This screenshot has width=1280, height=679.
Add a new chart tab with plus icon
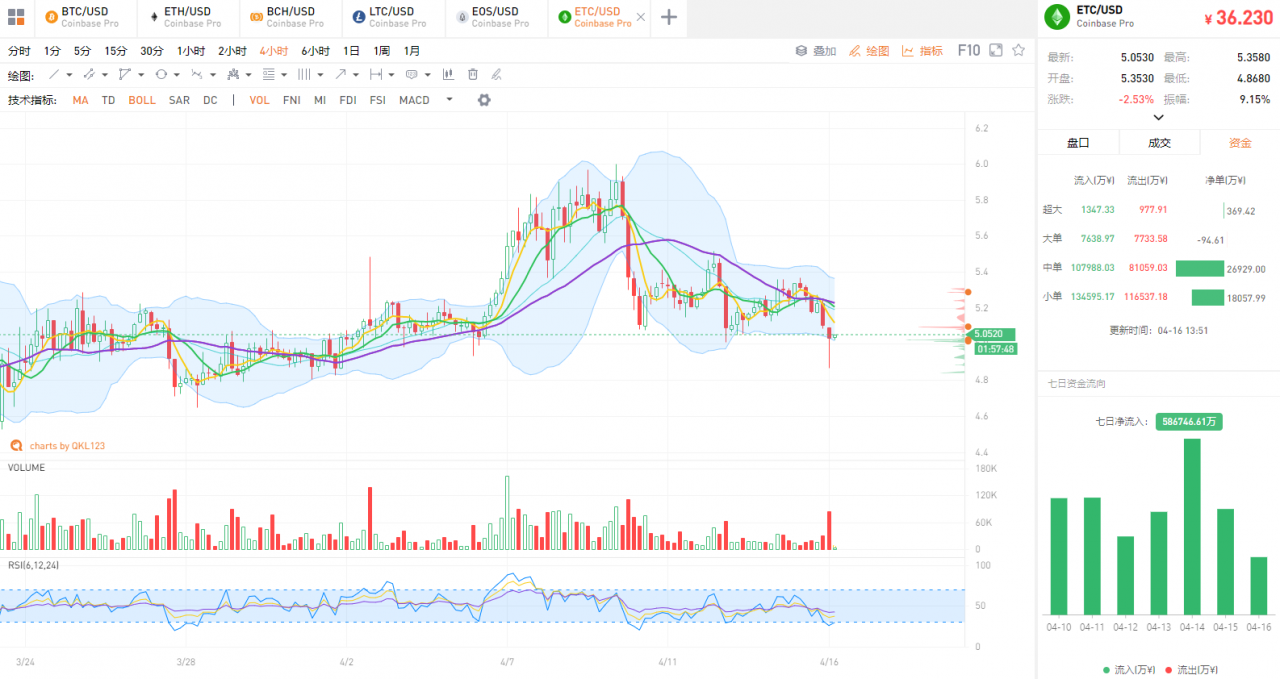669,17
